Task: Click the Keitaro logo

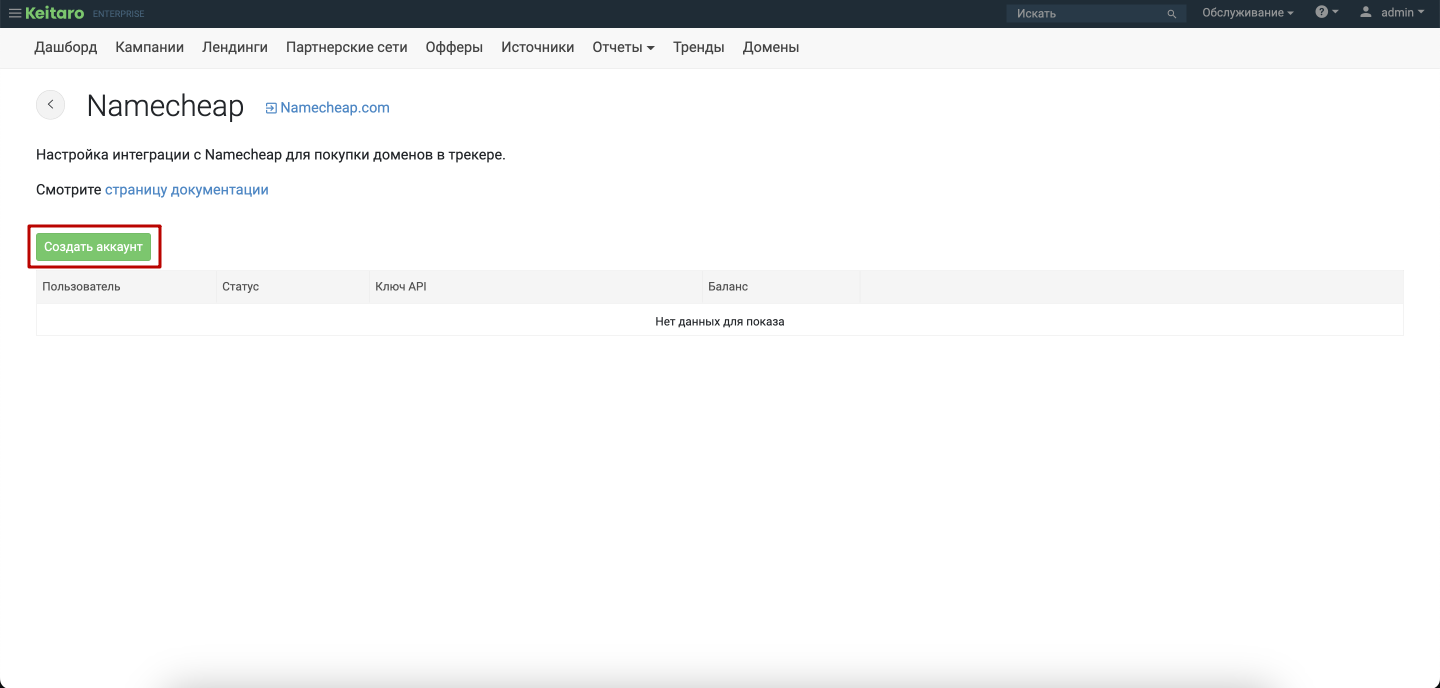Action: [x=55, y=13]
